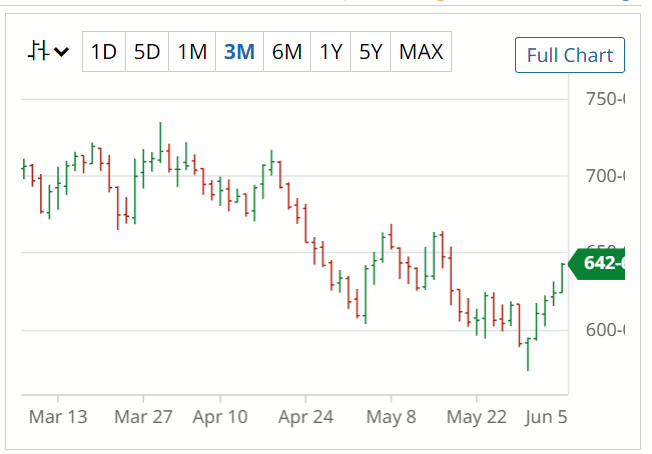The image size is (652, 454).
Task: Switch to the 5D time range
Action: tap(147, 52)
